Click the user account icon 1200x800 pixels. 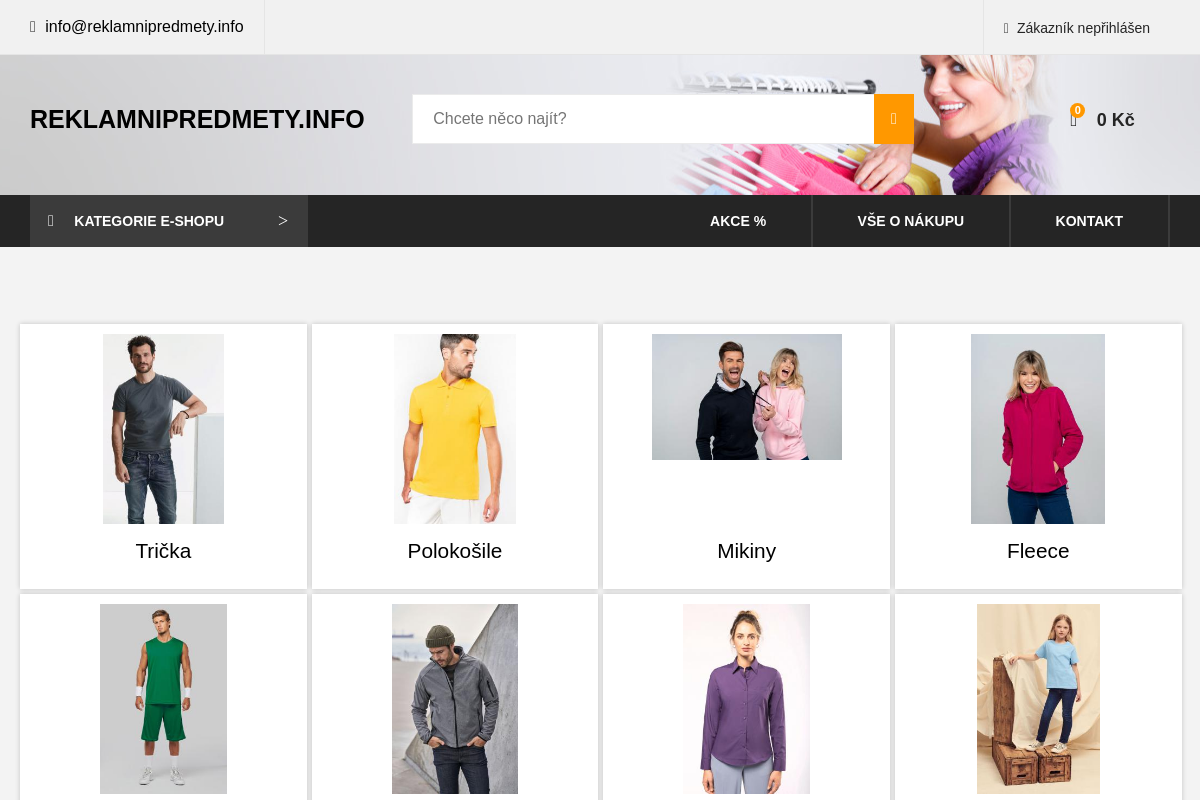coord(1006,28)
